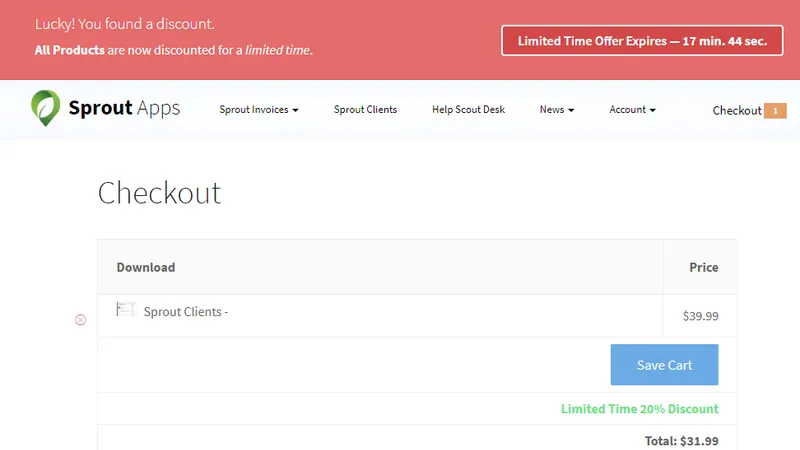Expand the Account dropdown menu
Viewport: 800px width, 450px height.
pos(632,110)
